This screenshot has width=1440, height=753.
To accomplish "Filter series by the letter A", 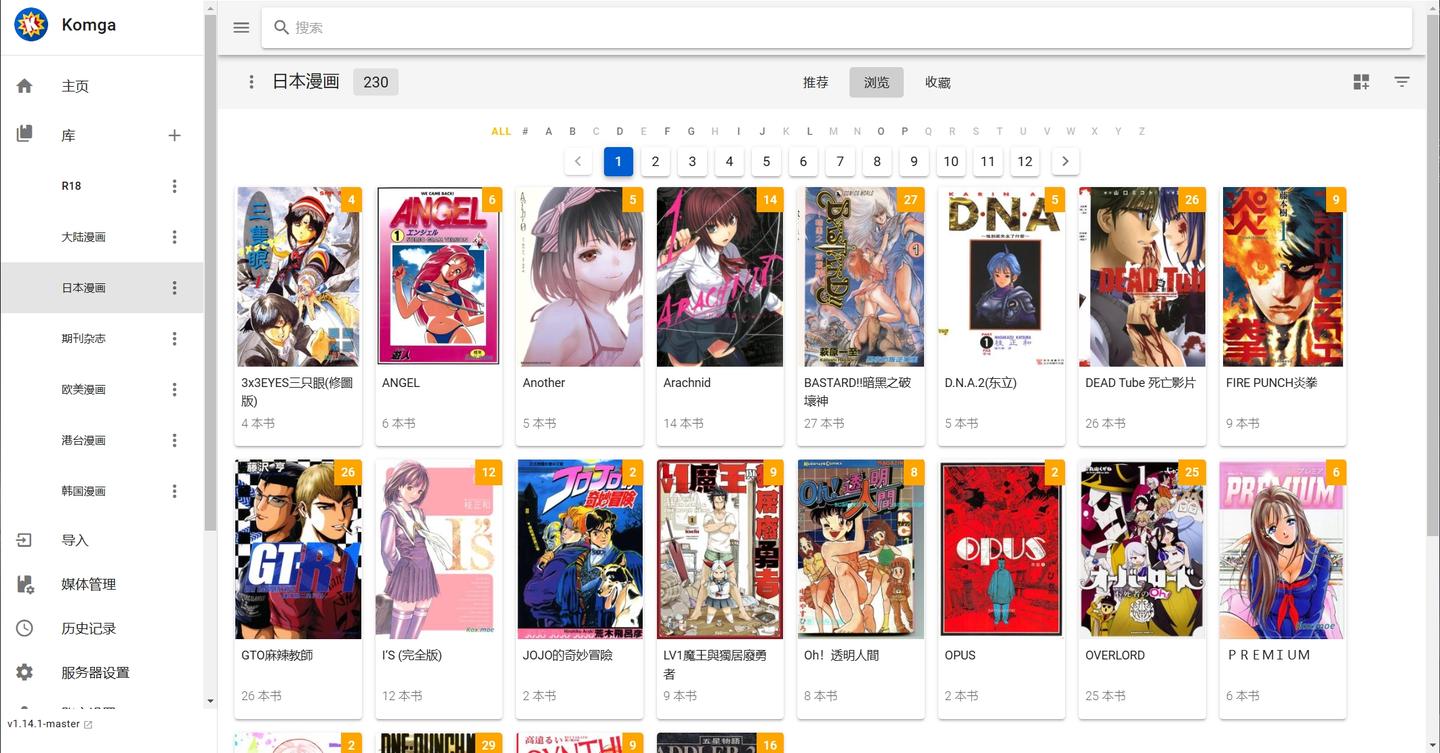I will 548,131.
